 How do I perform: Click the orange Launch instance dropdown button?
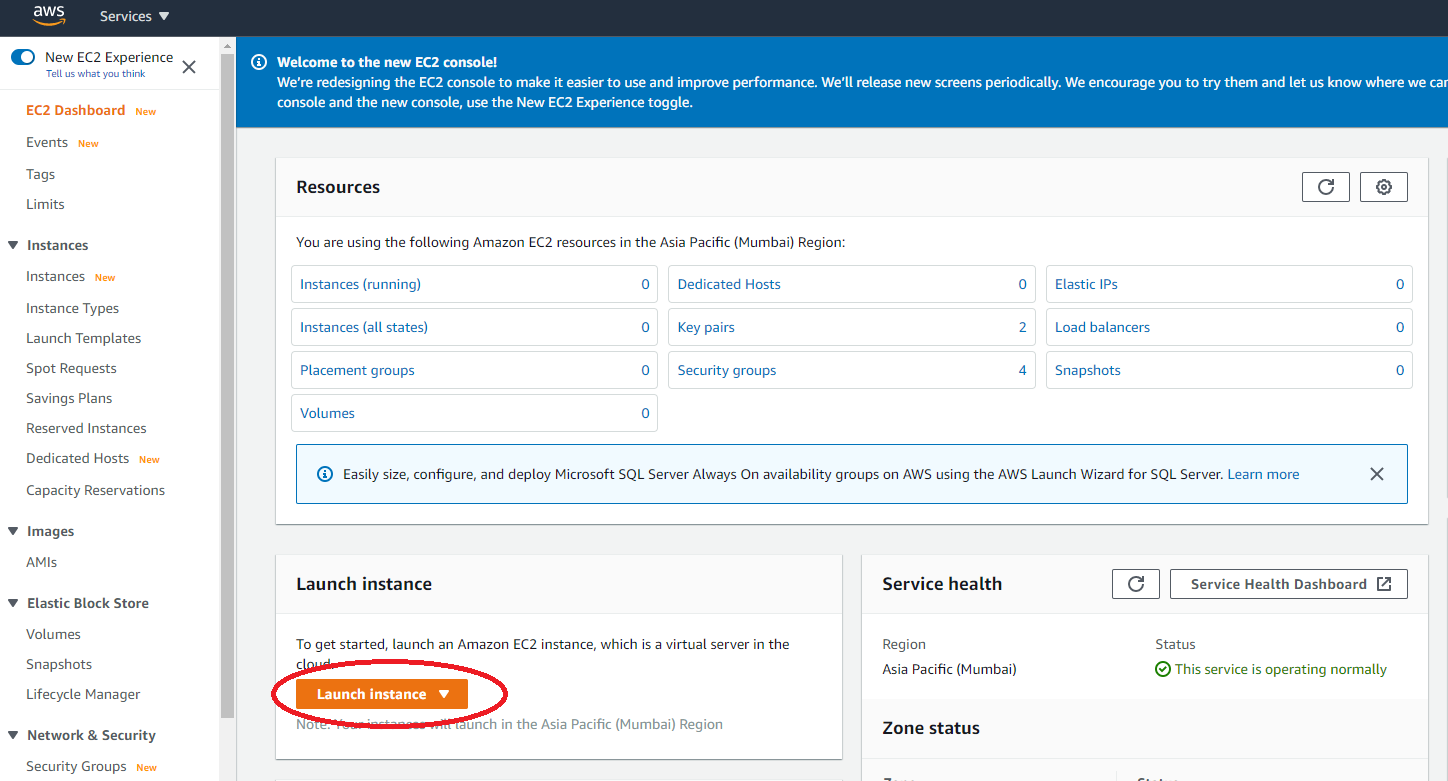click(x=382, y=694)
